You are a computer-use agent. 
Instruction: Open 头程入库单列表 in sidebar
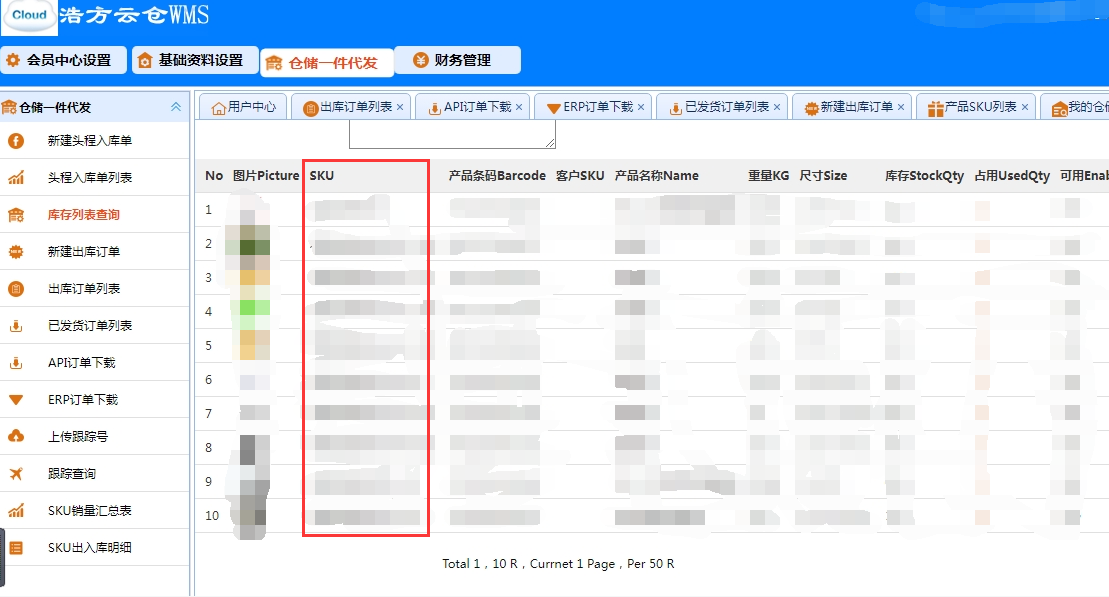point(90,178)
